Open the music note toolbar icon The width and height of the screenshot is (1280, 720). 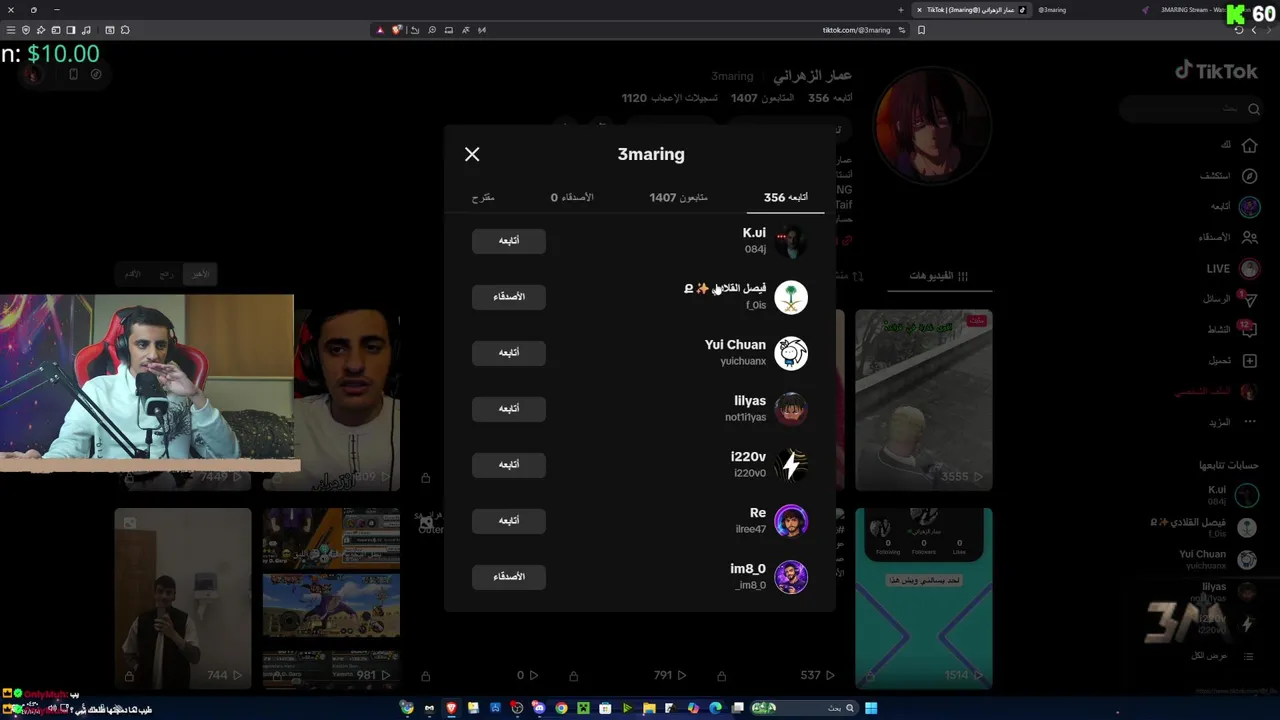pos(86,30)
